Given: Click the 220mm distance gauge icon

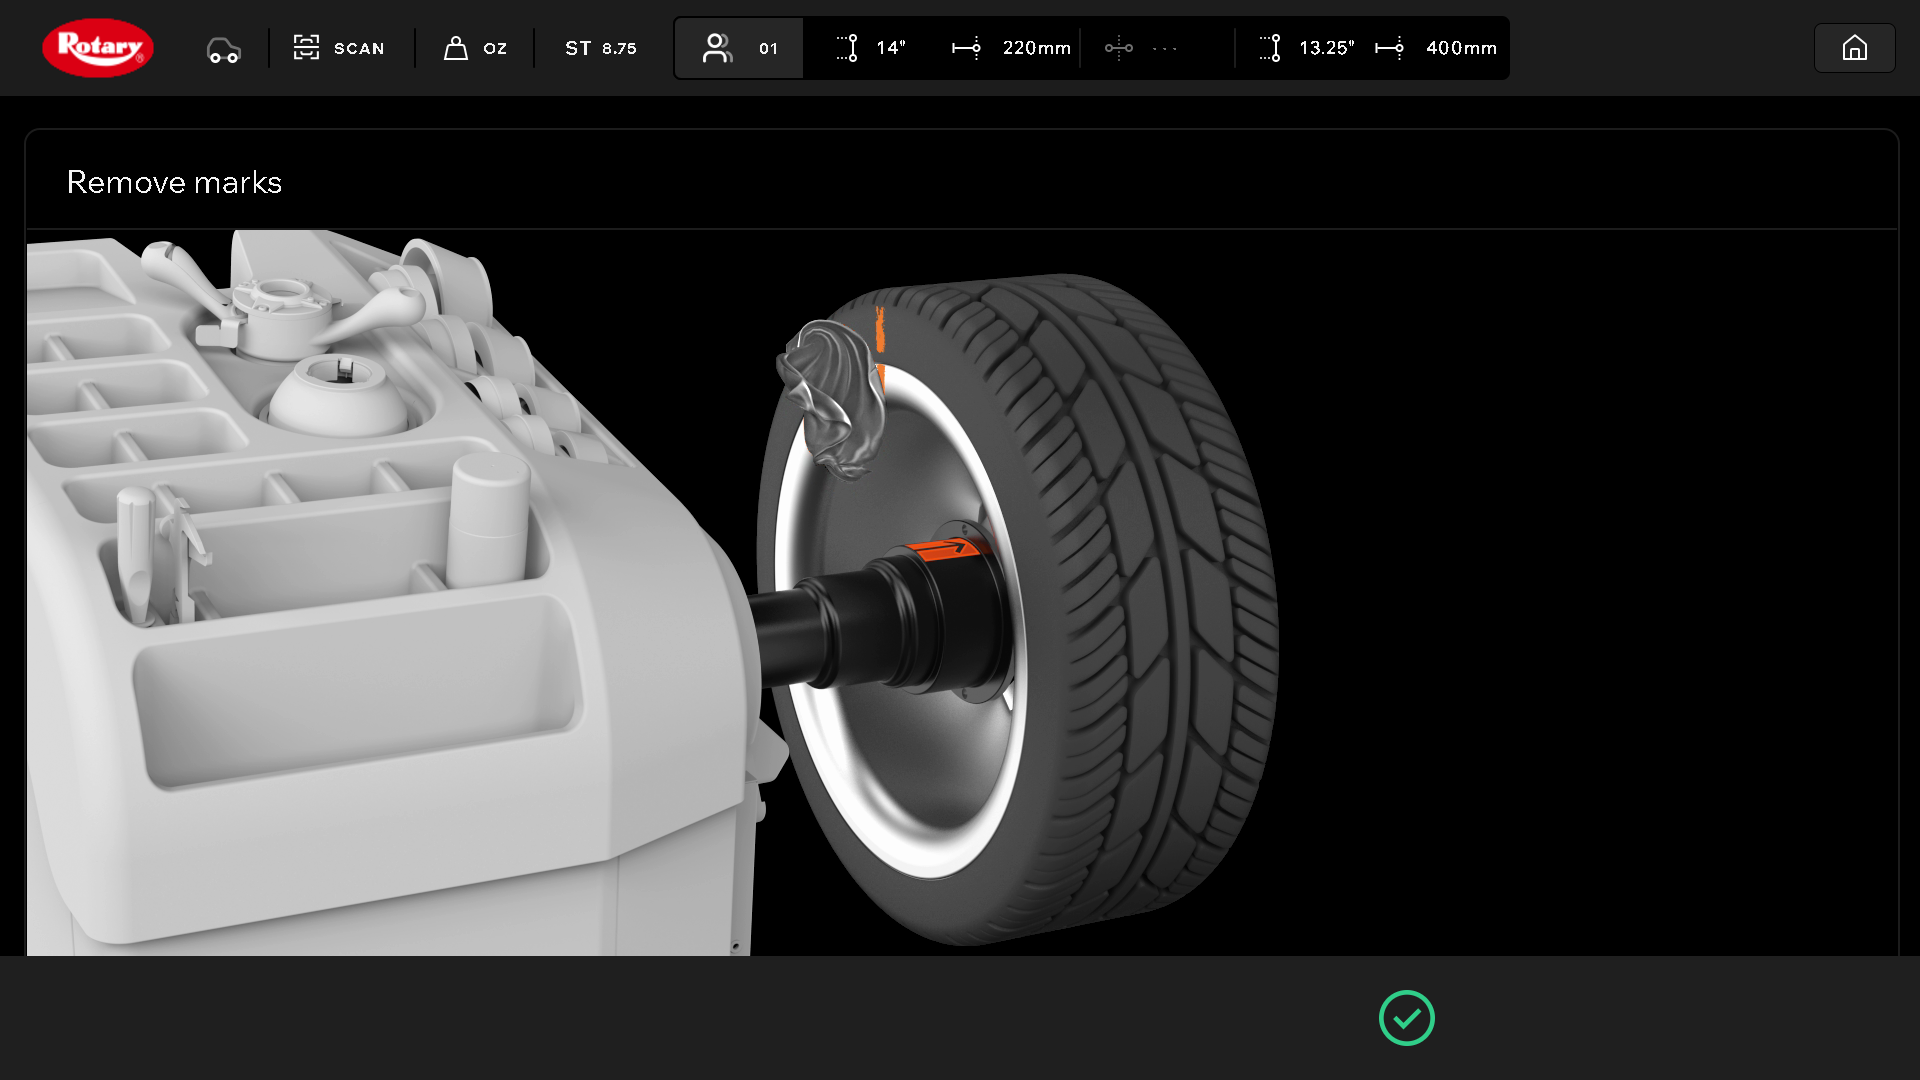Looking at the screenshot, I should coord(966,48).
